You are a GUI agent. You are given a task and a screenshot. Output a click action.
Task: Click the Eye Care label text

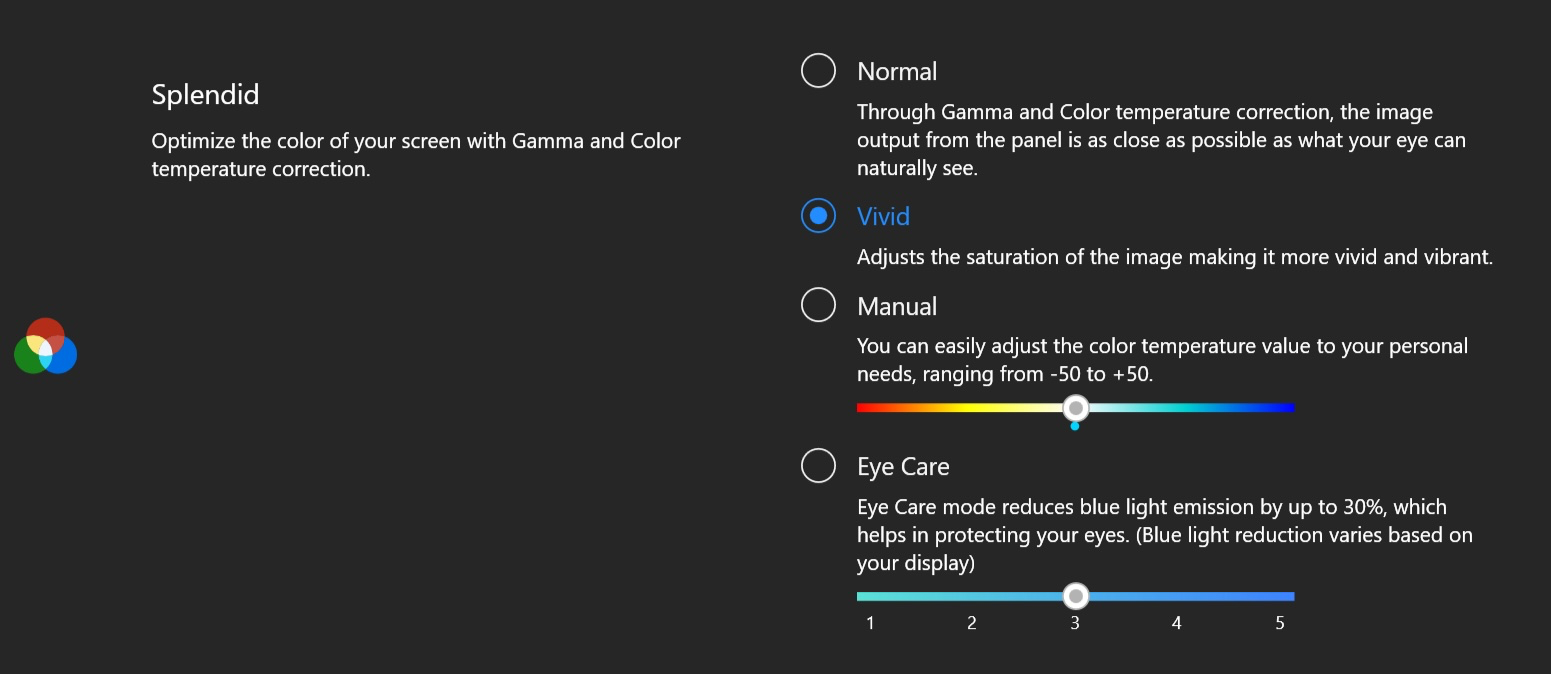(x=903, y=466)
